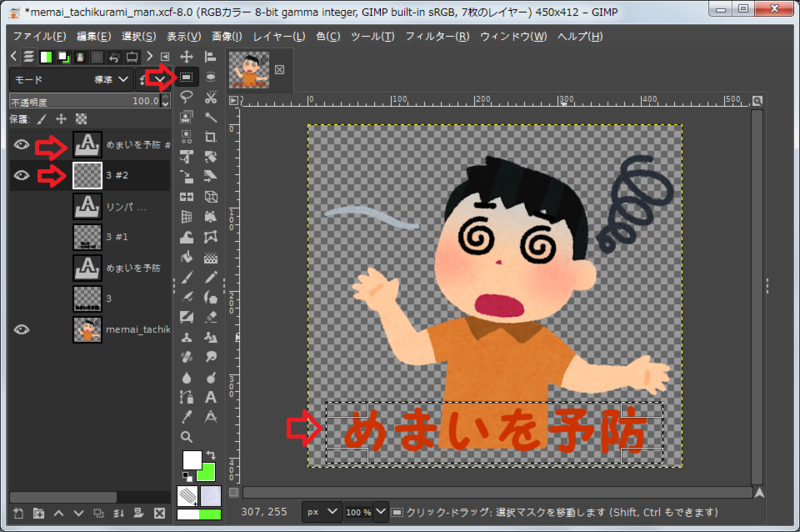
Task: Select the Move tool in toolbox
Action: tap(187, 57)
